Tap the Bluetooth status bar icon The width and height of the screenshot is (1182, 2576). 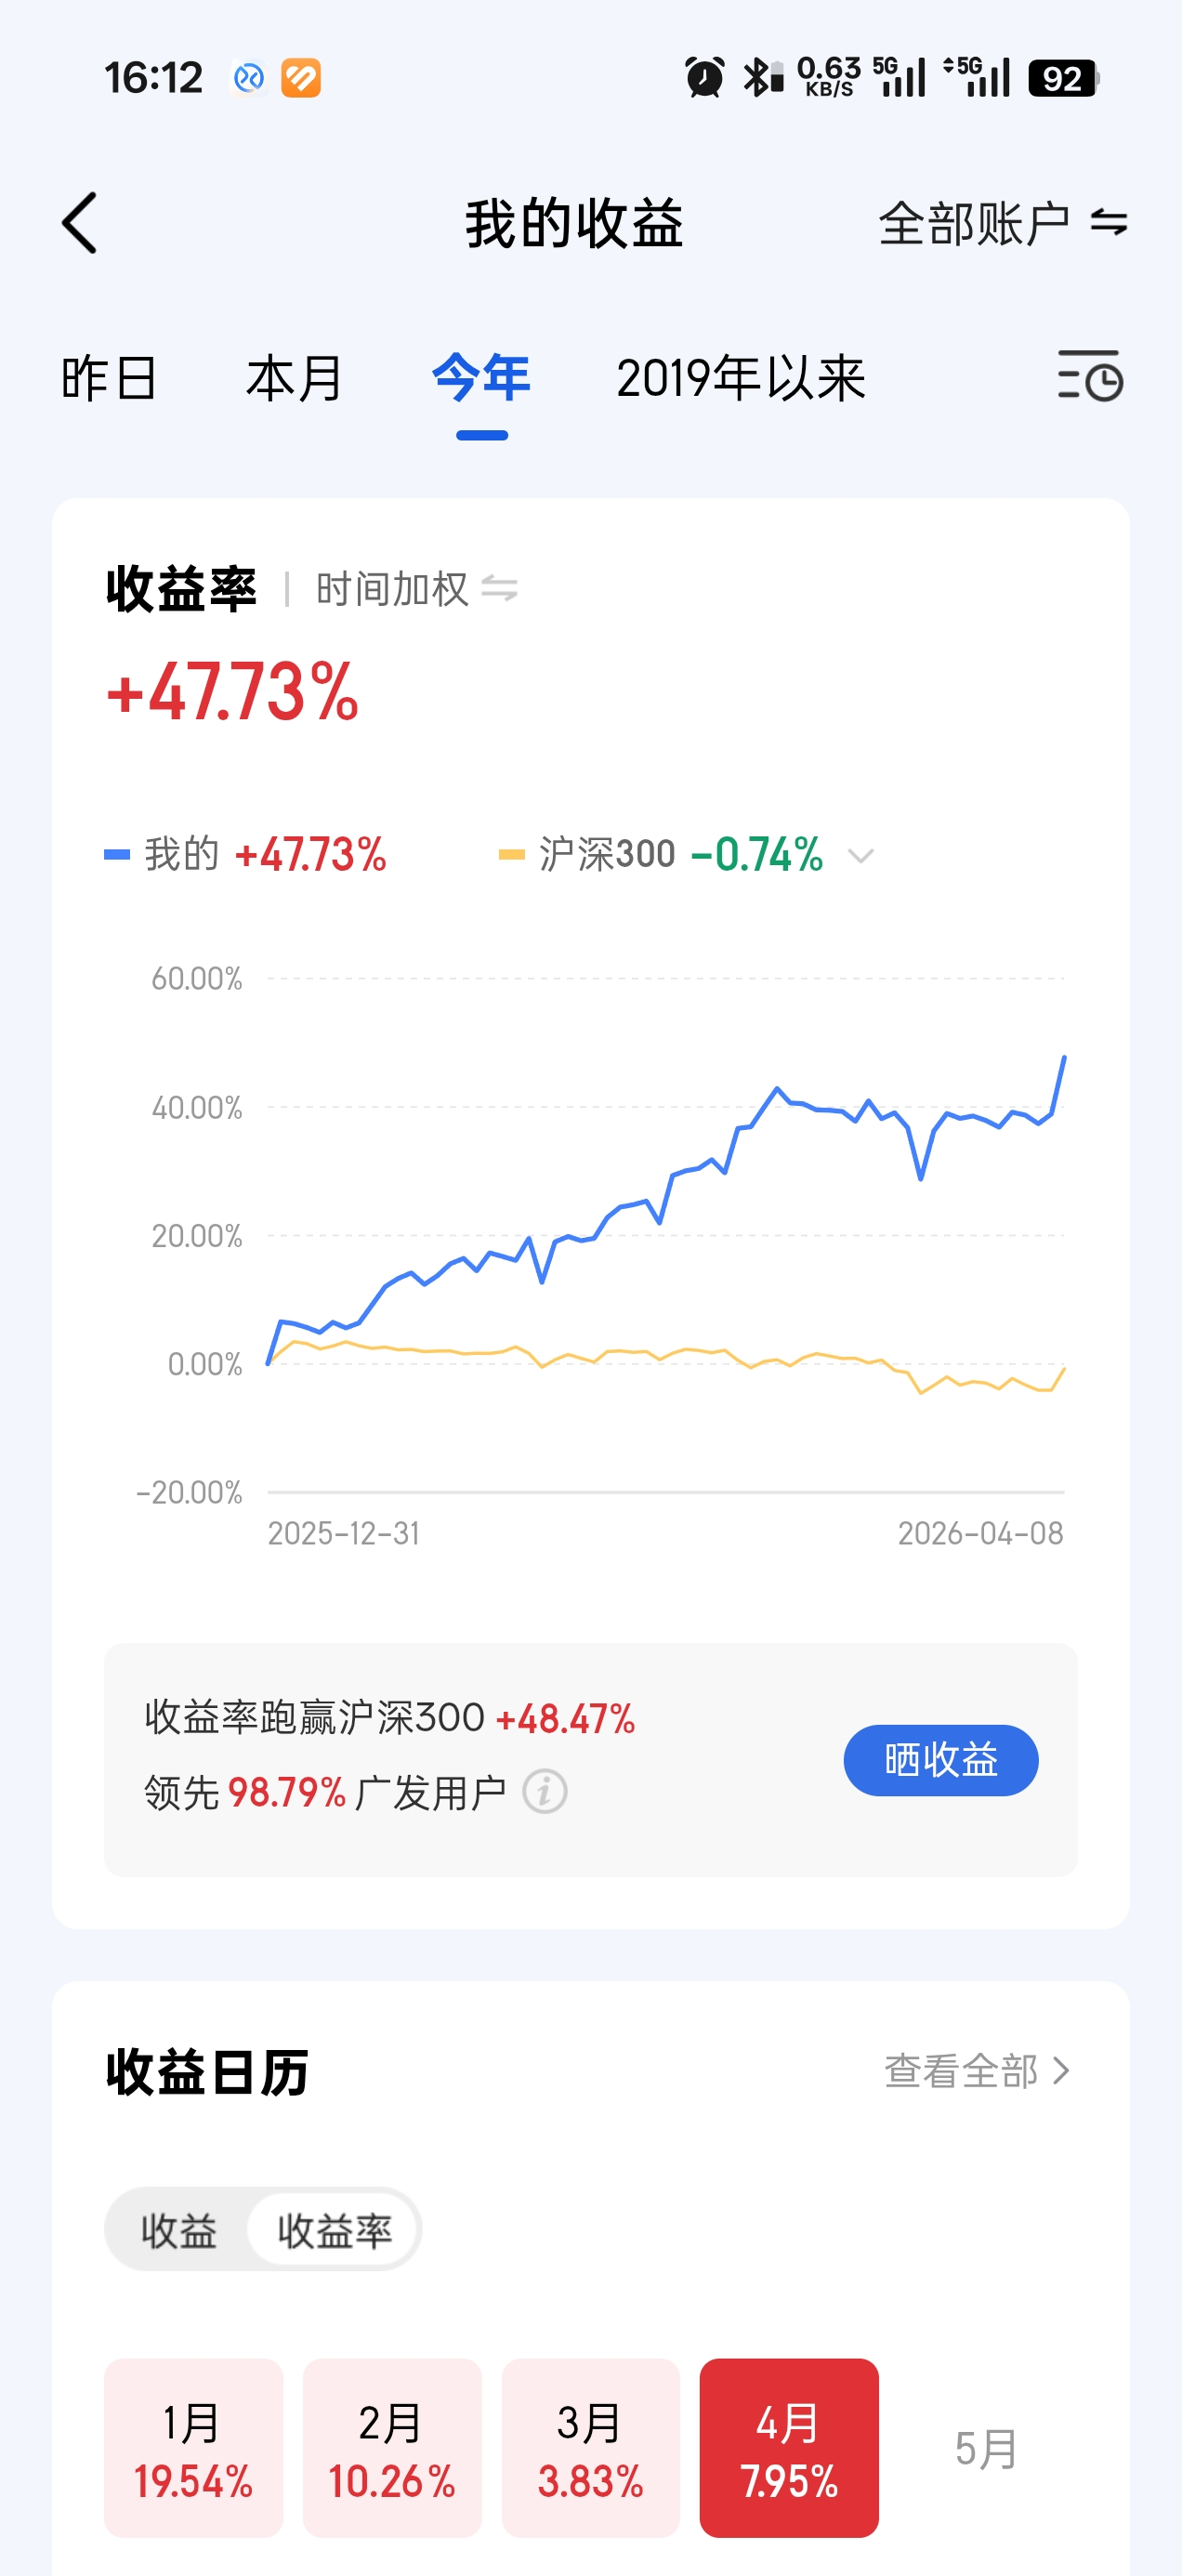[x=762, y=78]
